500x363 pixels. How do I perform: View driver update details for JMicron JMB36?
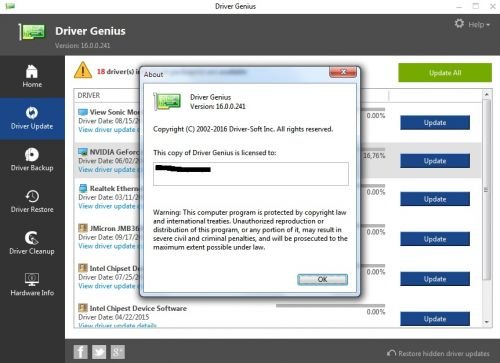point(109,246)
